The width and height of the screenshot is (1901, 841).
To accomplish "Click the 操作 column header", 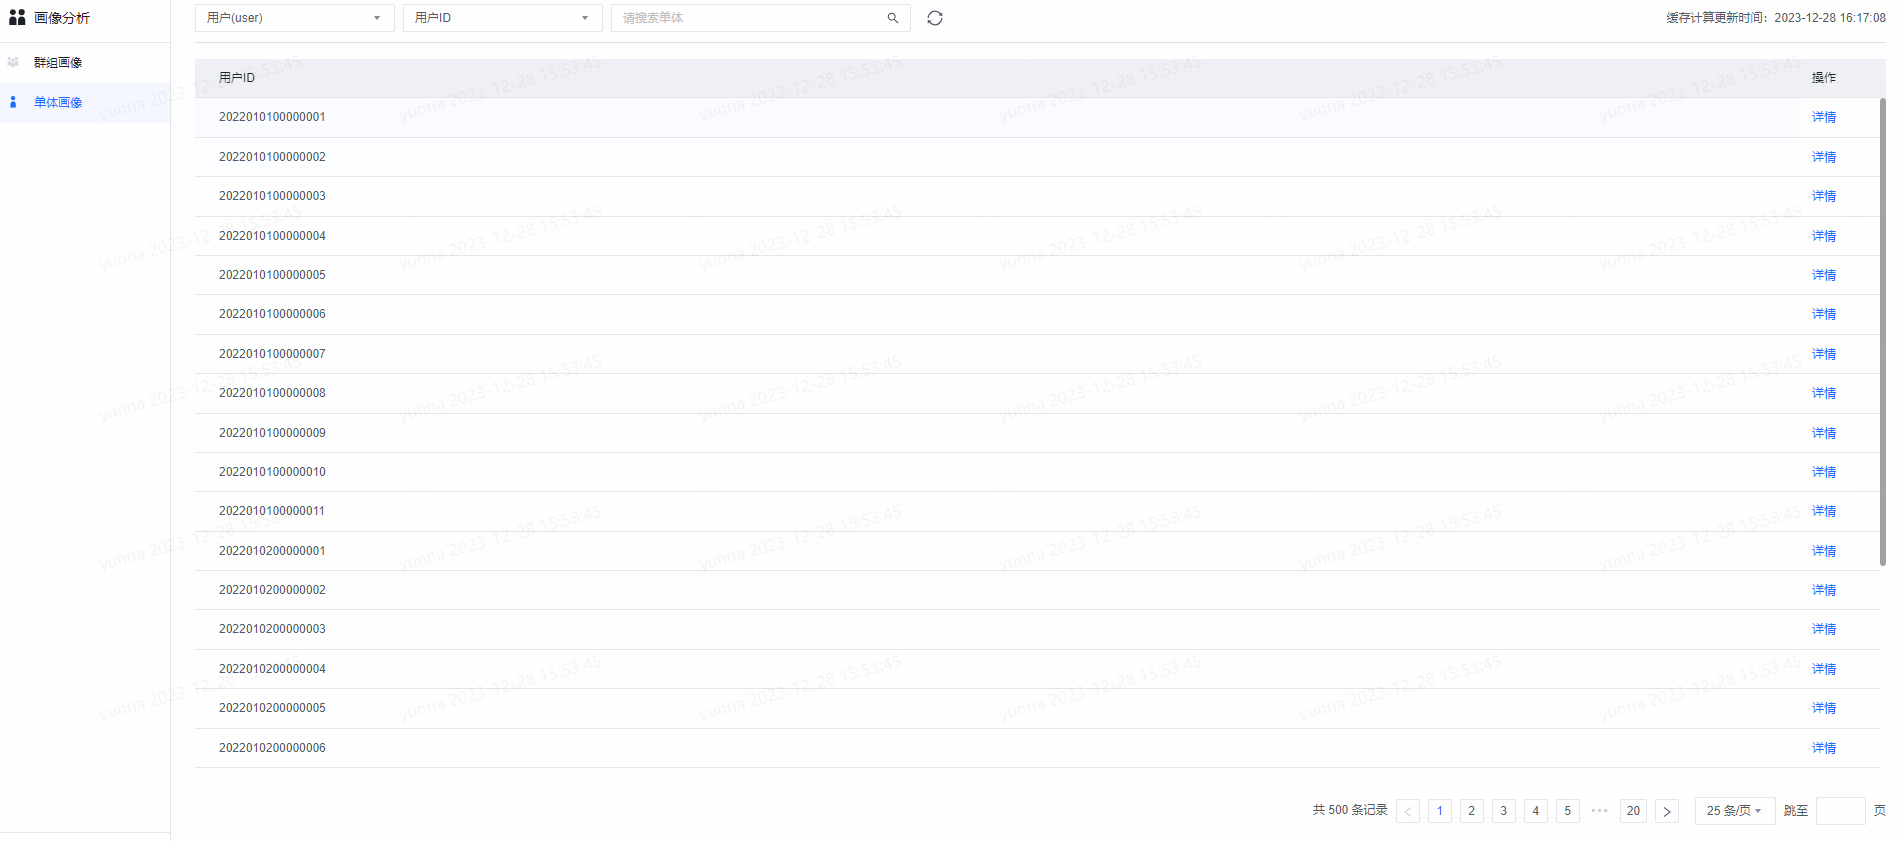I will [1824, 78].
